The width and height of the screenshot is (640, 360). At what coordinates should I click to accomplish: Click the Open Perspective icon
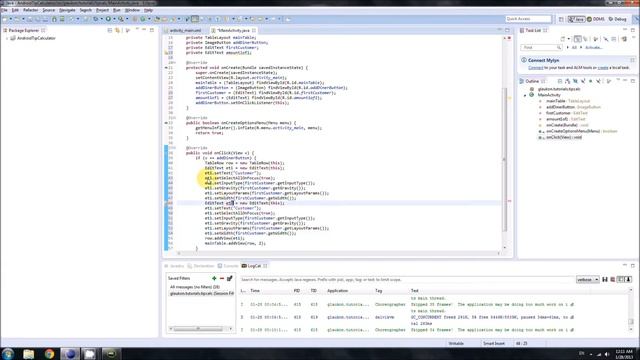(561, 19)
